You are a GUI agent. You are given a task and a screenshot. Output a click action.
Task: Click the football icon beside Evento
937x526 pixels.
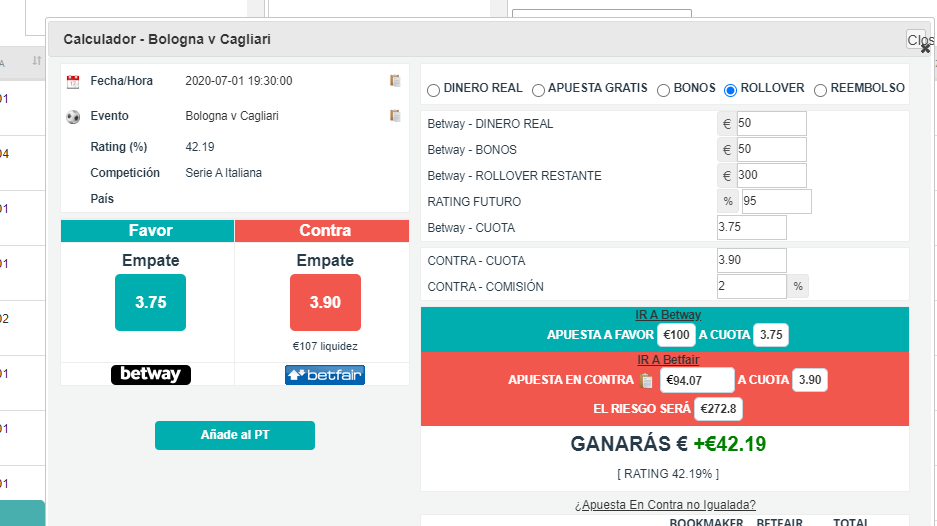tap(73, 117)
